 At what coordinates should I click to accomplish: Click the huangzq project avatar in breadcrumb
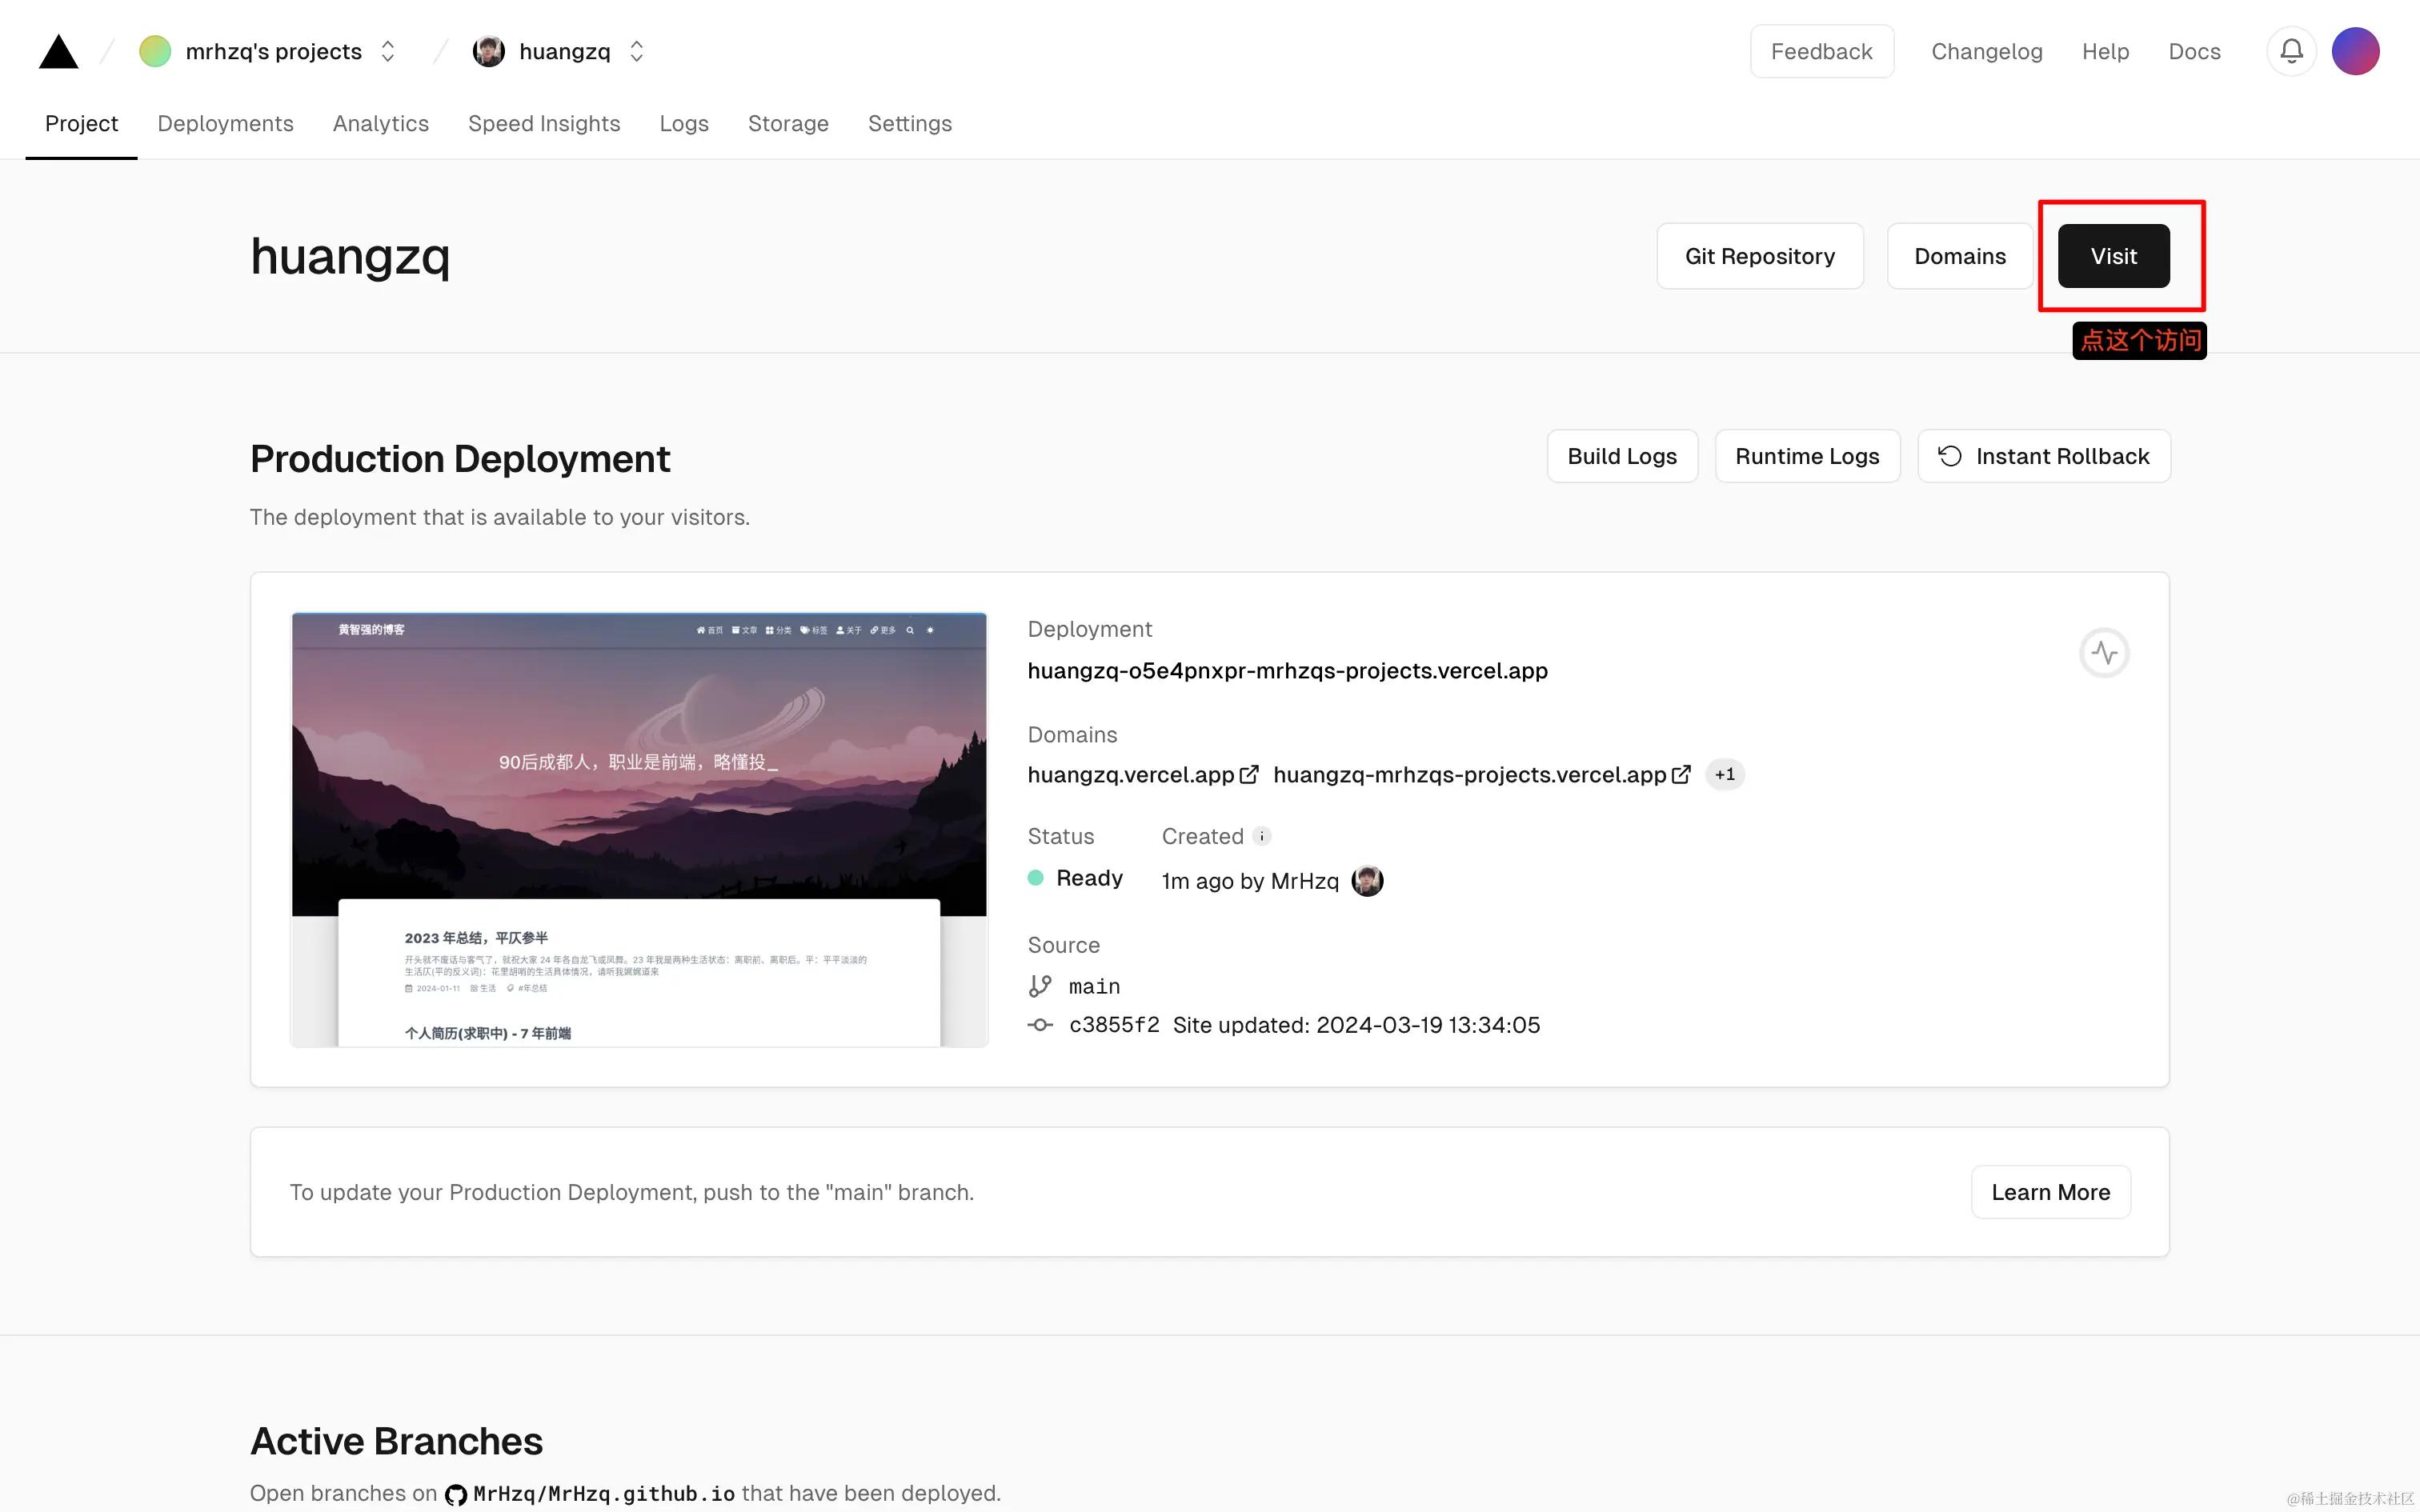coord(488,51)
